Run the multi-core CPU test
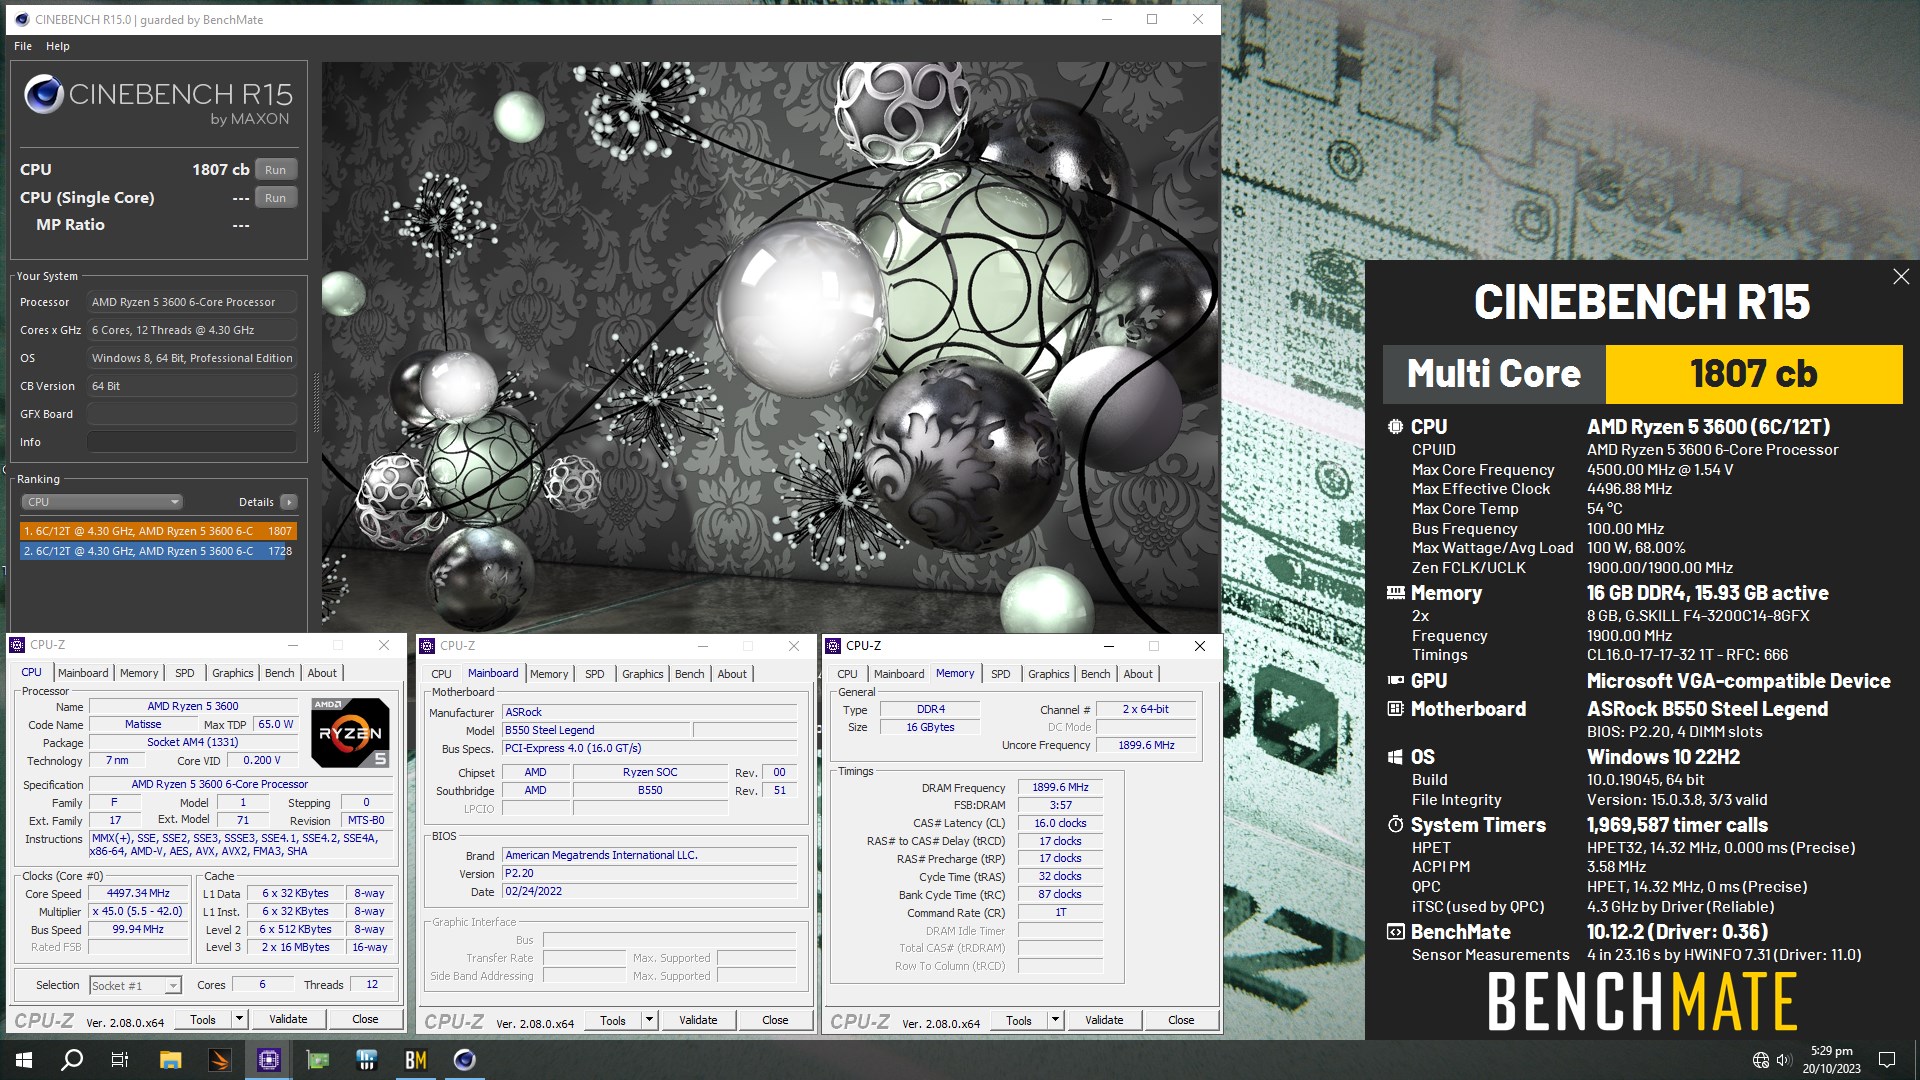Image resolution: width=1920 pixels, height=1080 pixels. 276,170
